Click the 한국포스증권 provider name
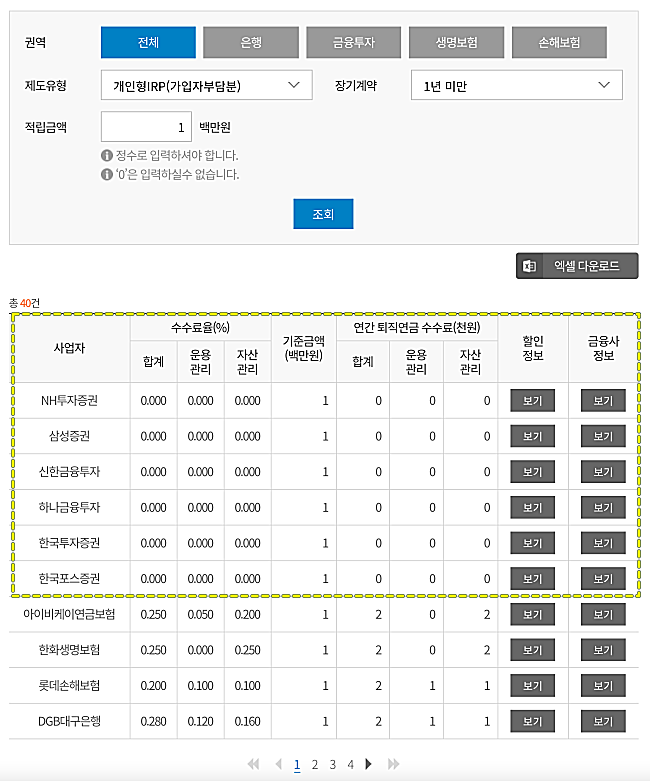 69,579
